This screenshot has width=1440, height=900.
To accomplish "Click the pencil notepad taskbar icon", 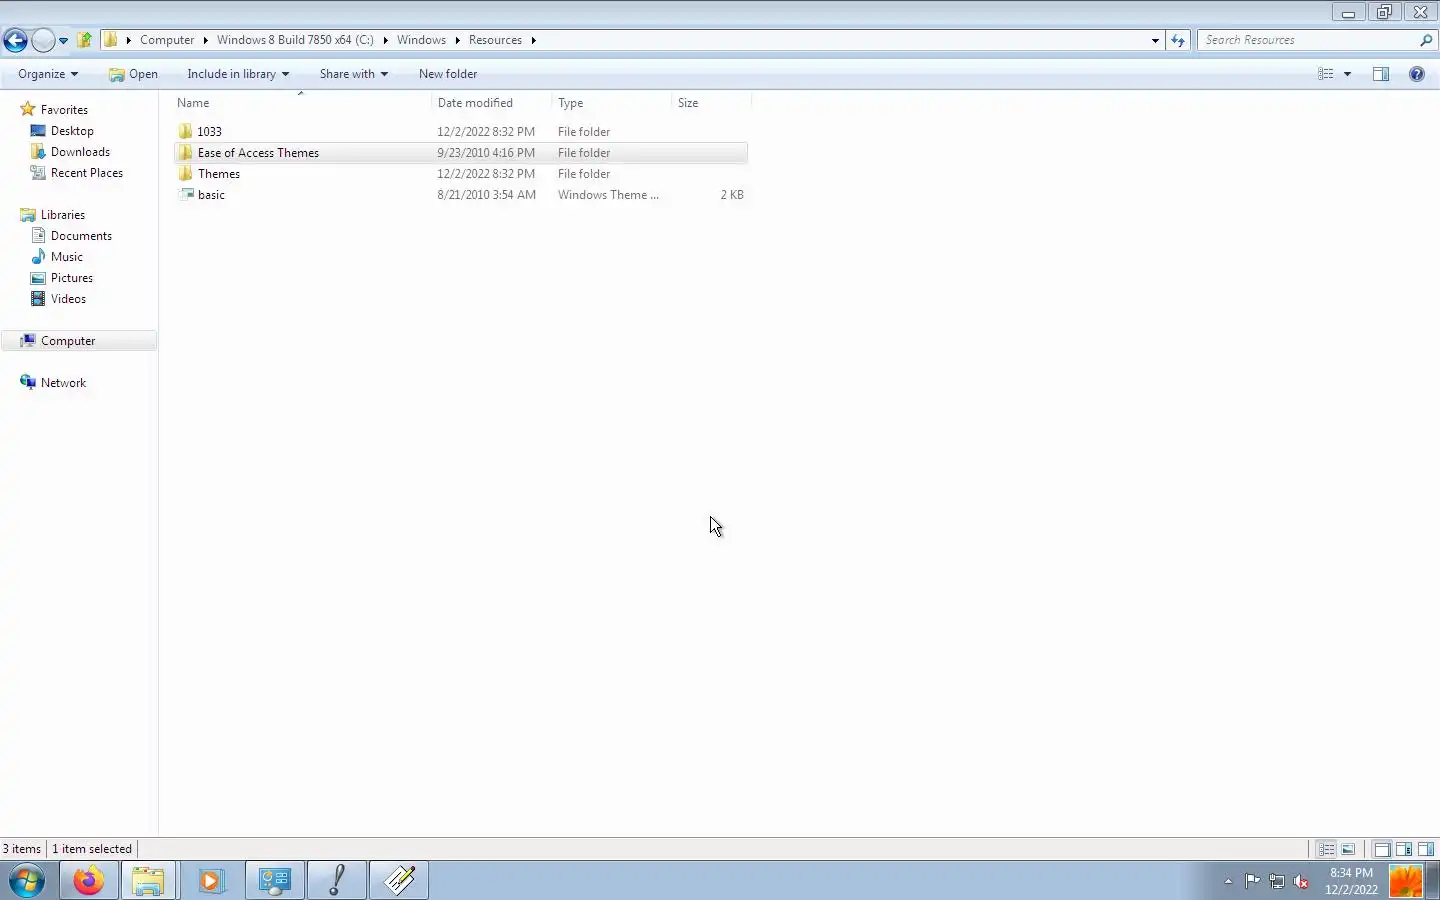I will tap(399, 881).
